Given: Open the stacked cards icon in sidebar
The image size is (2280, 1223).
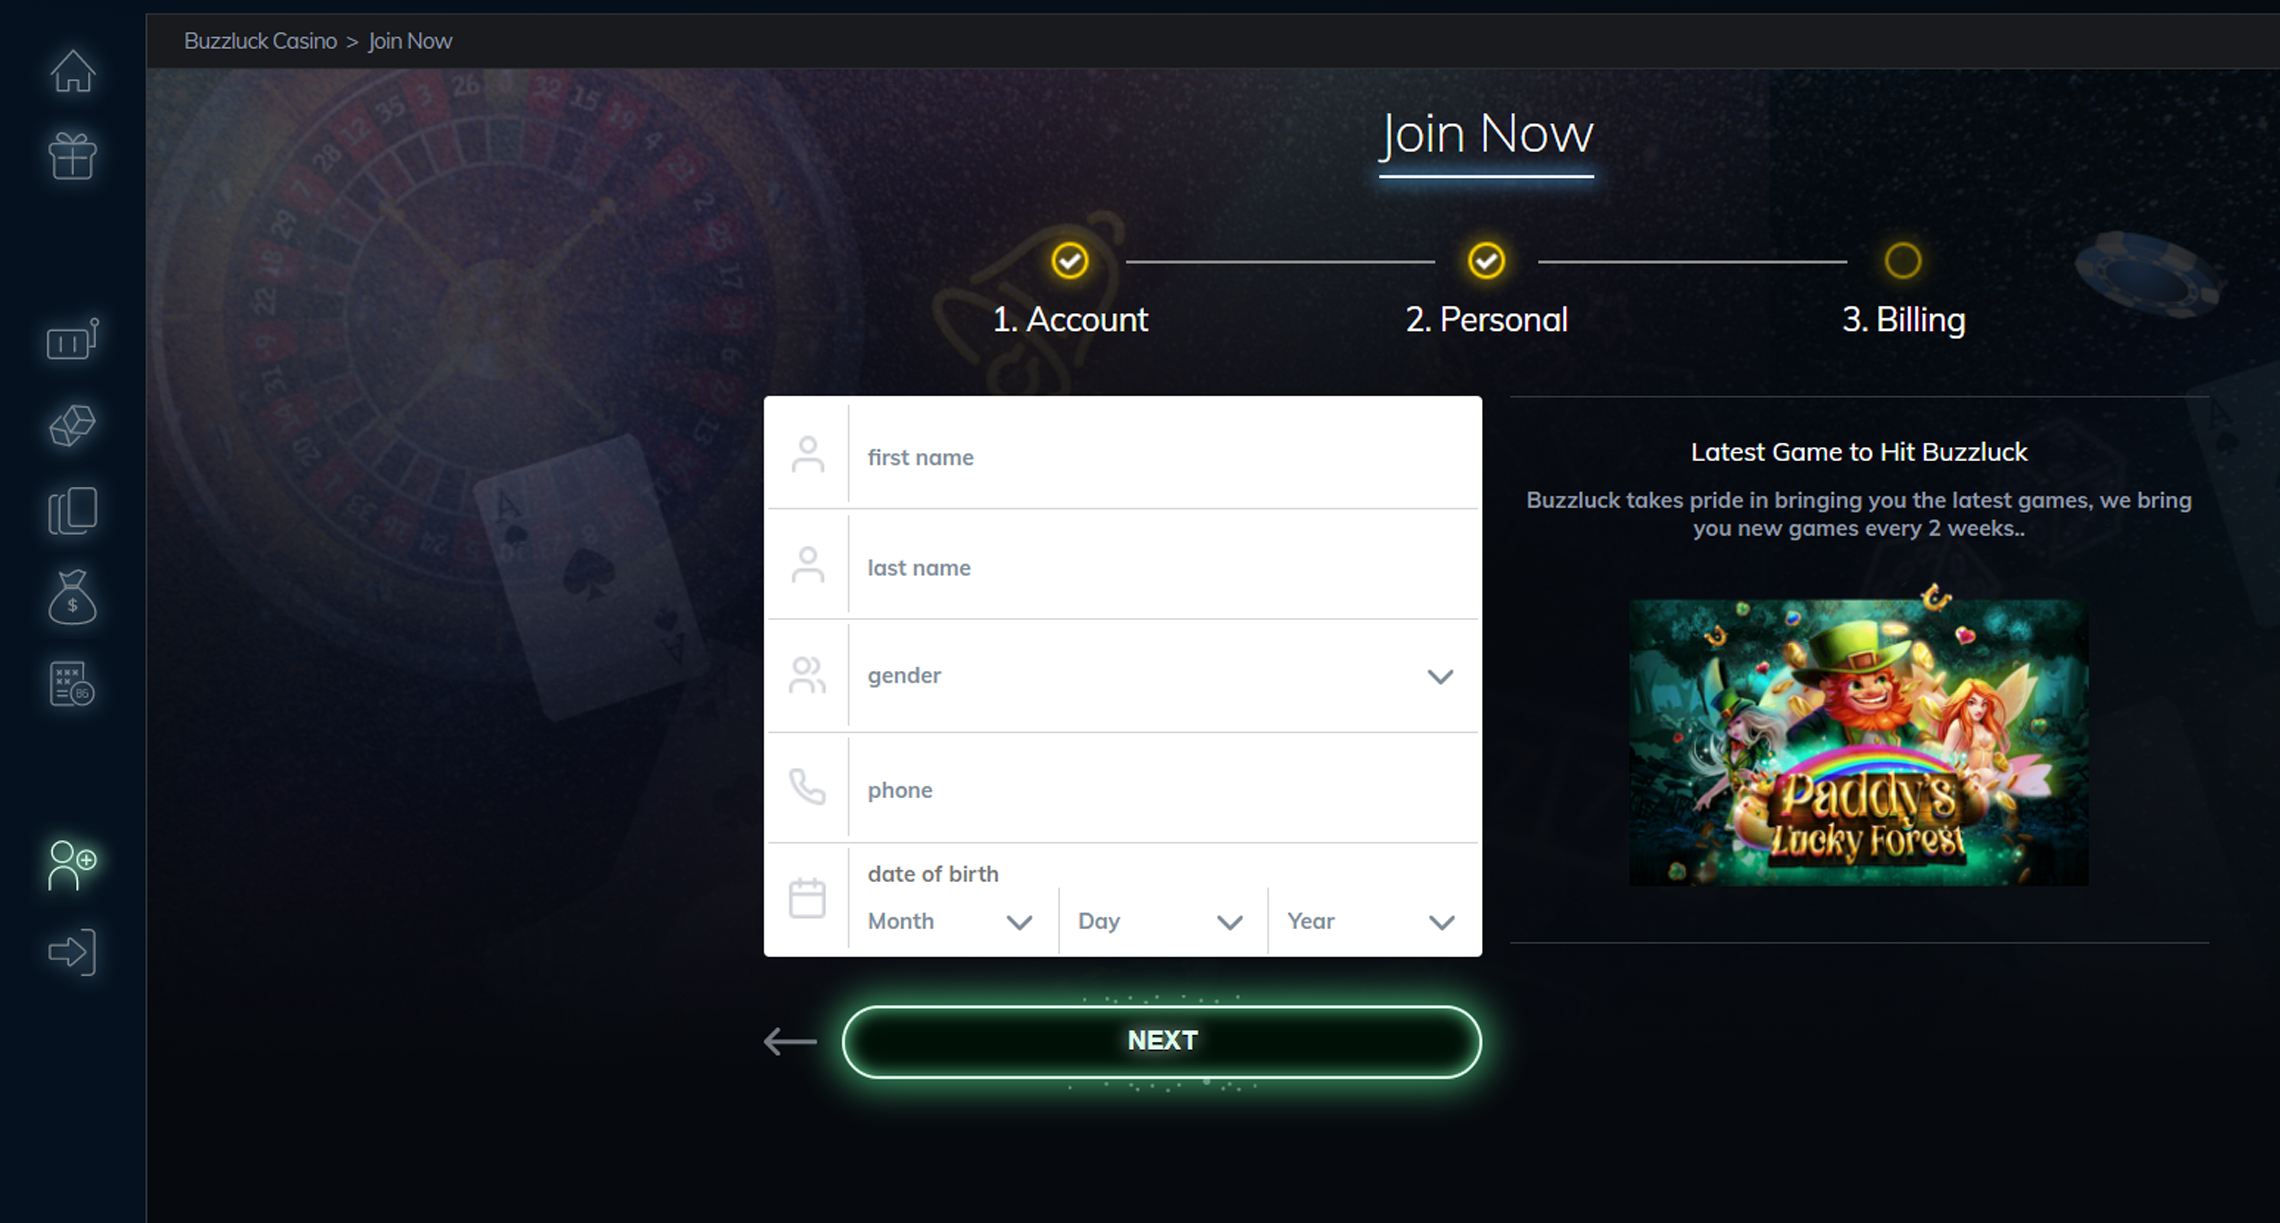Looking at the screenshot, I should click(x=72, y=511).
